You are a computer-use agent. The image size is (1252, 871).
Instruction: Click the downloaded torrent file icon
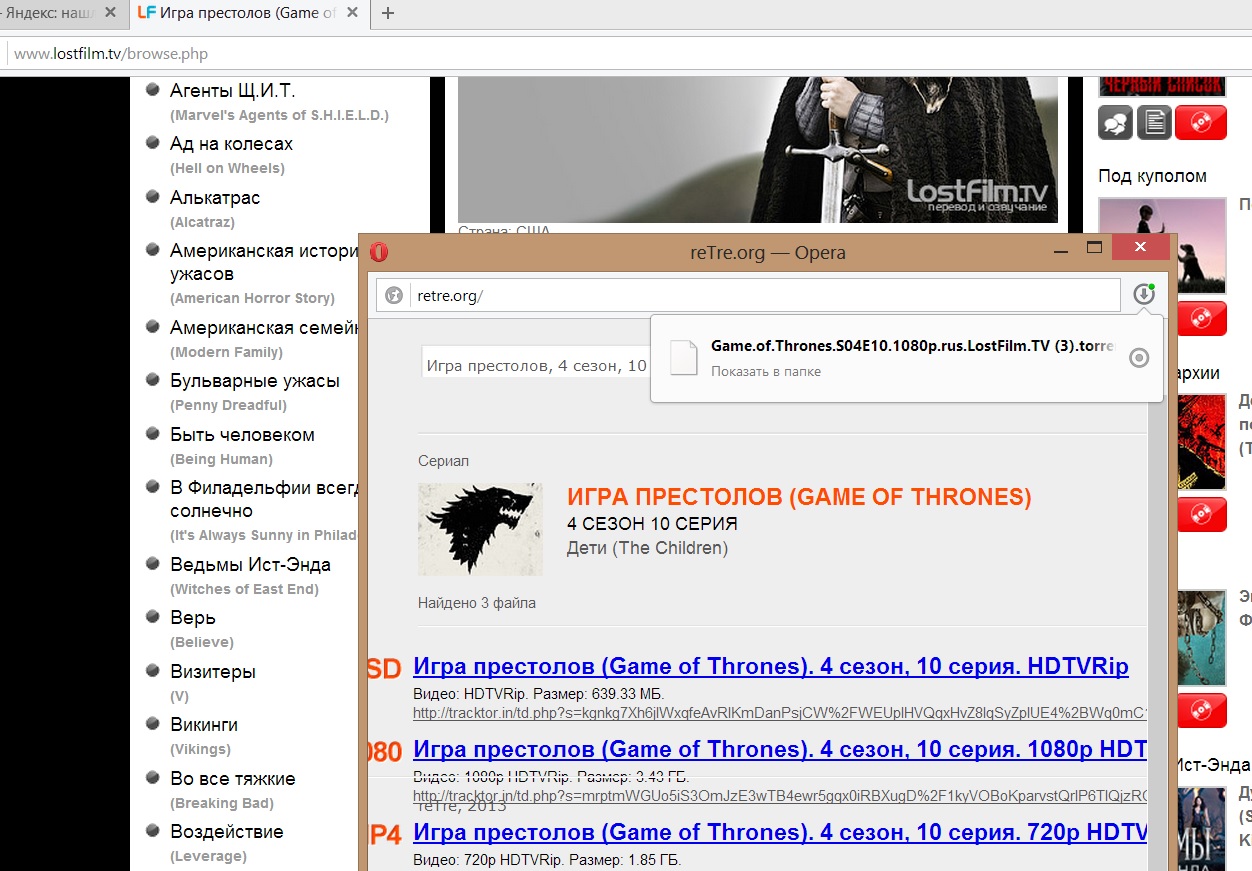click(x=683, y=358)
